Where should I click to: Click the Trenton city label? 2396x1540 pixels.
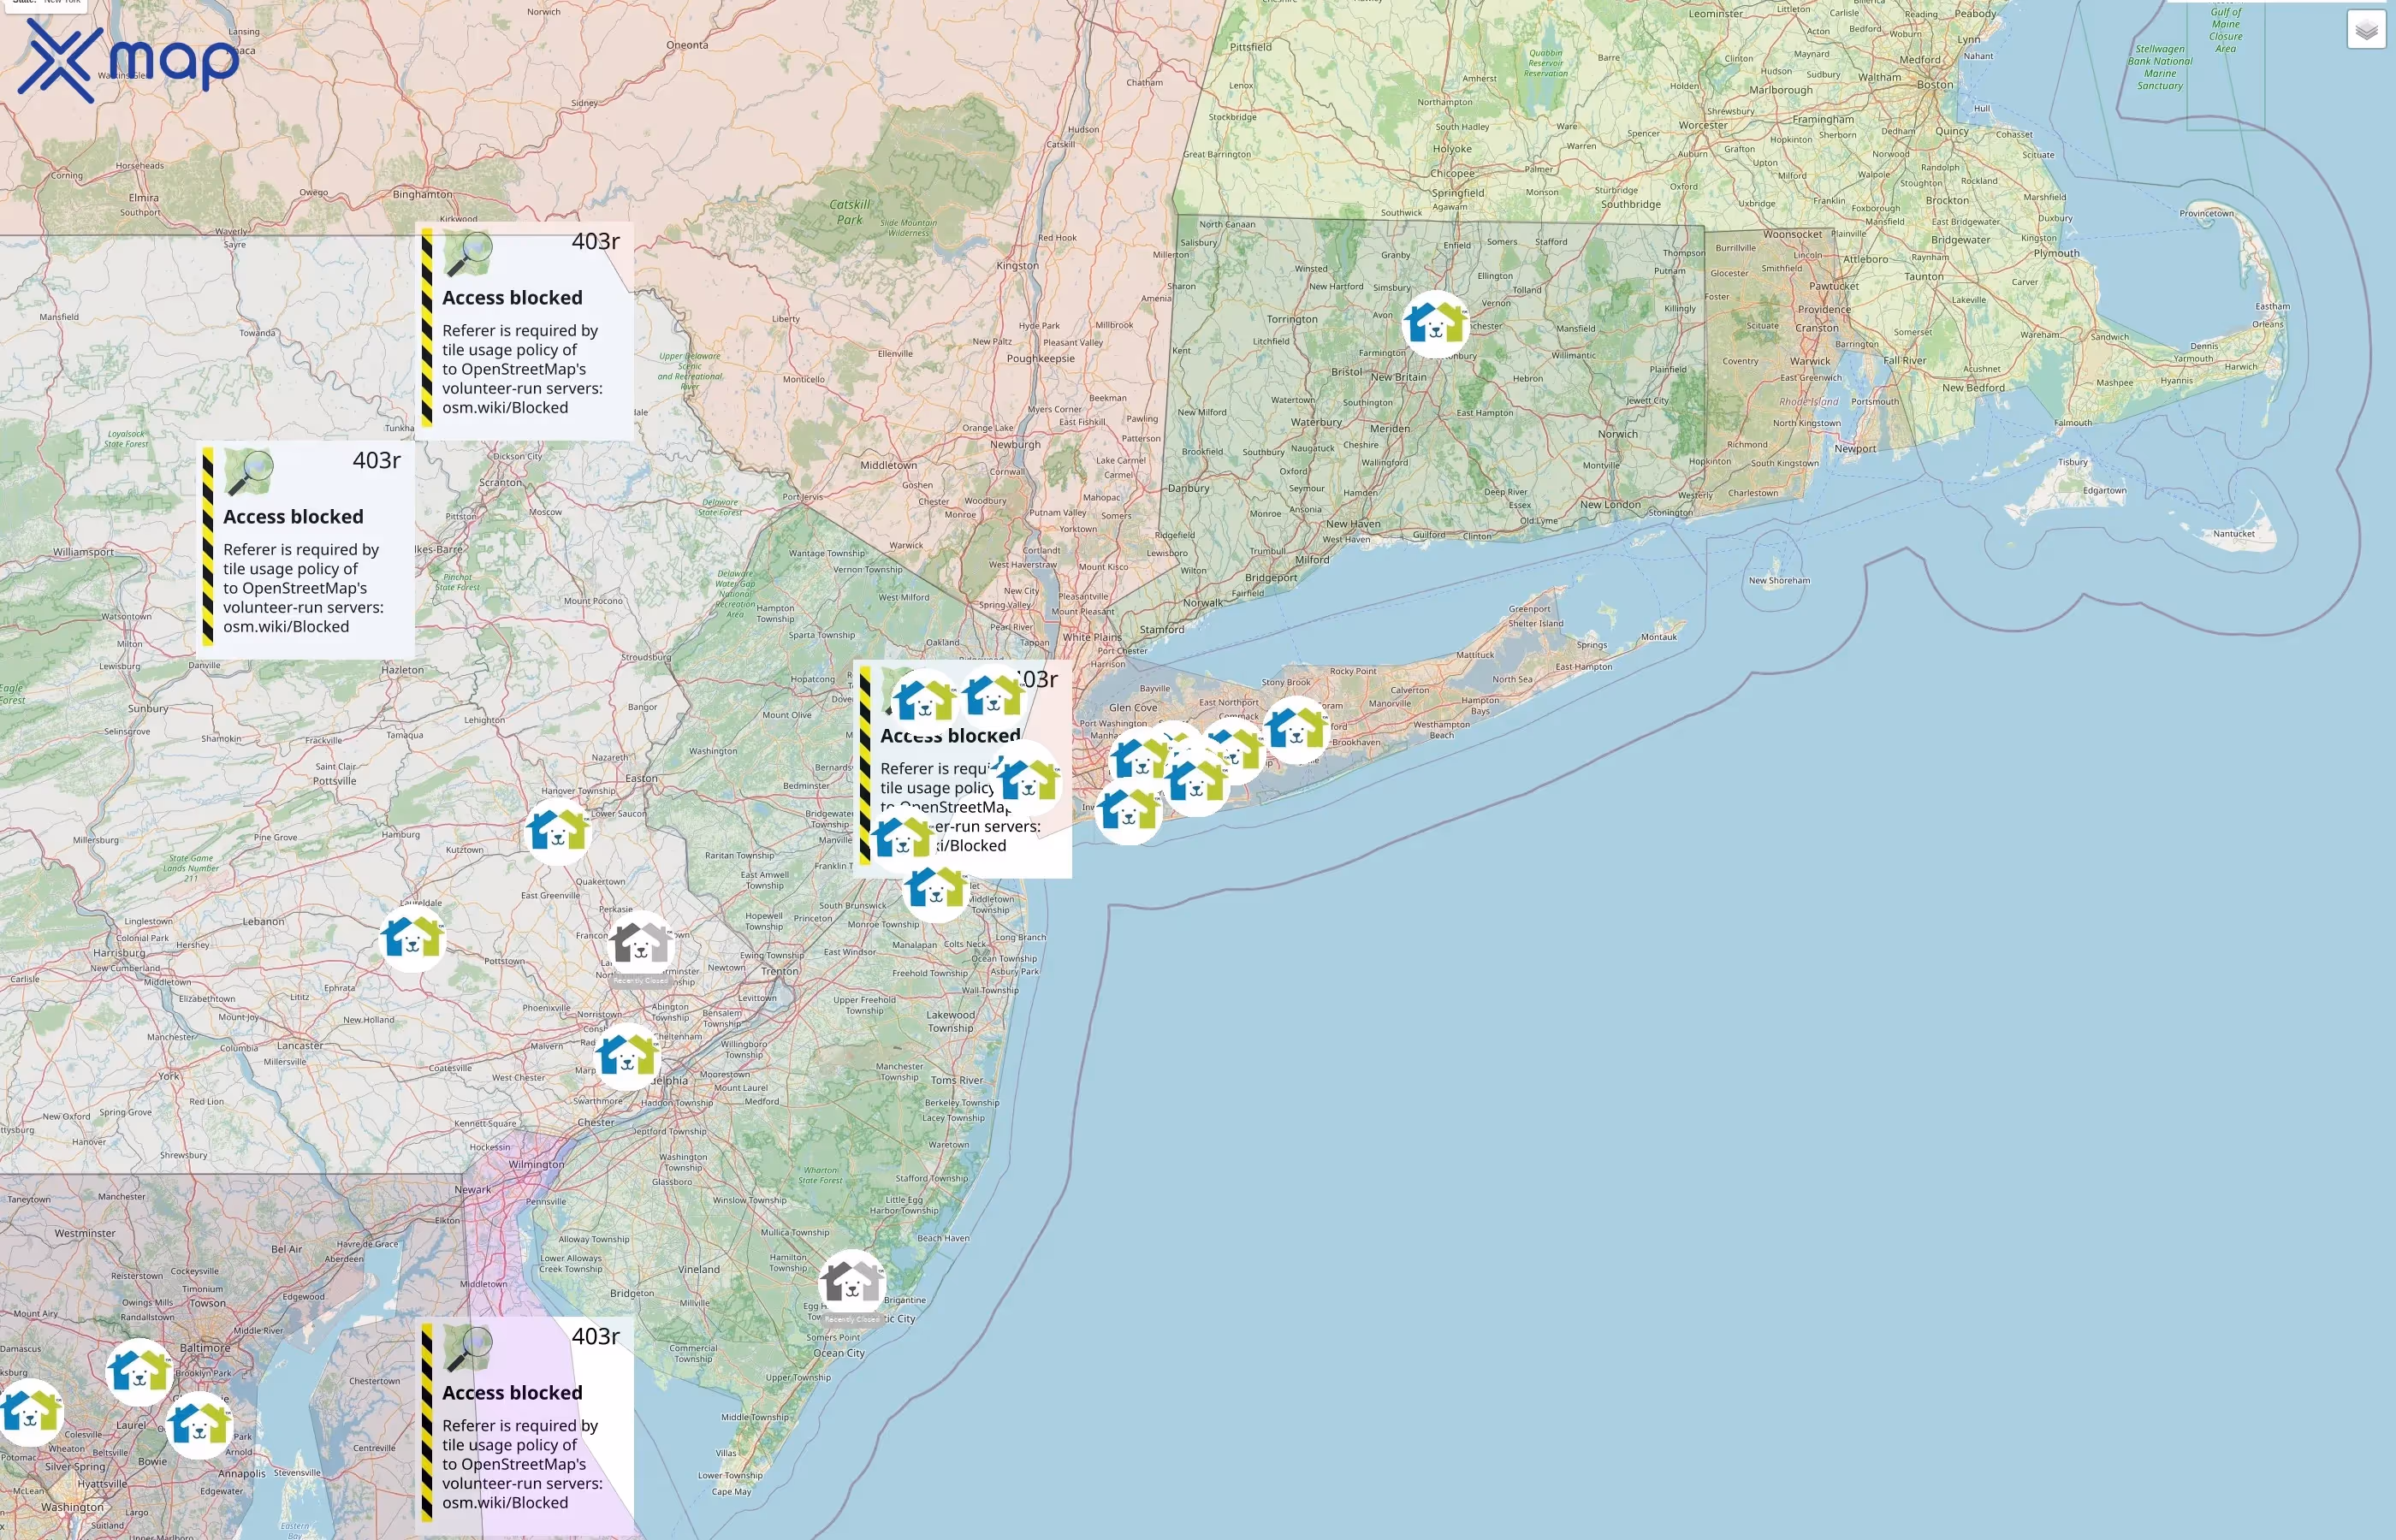tap(780, 971)
